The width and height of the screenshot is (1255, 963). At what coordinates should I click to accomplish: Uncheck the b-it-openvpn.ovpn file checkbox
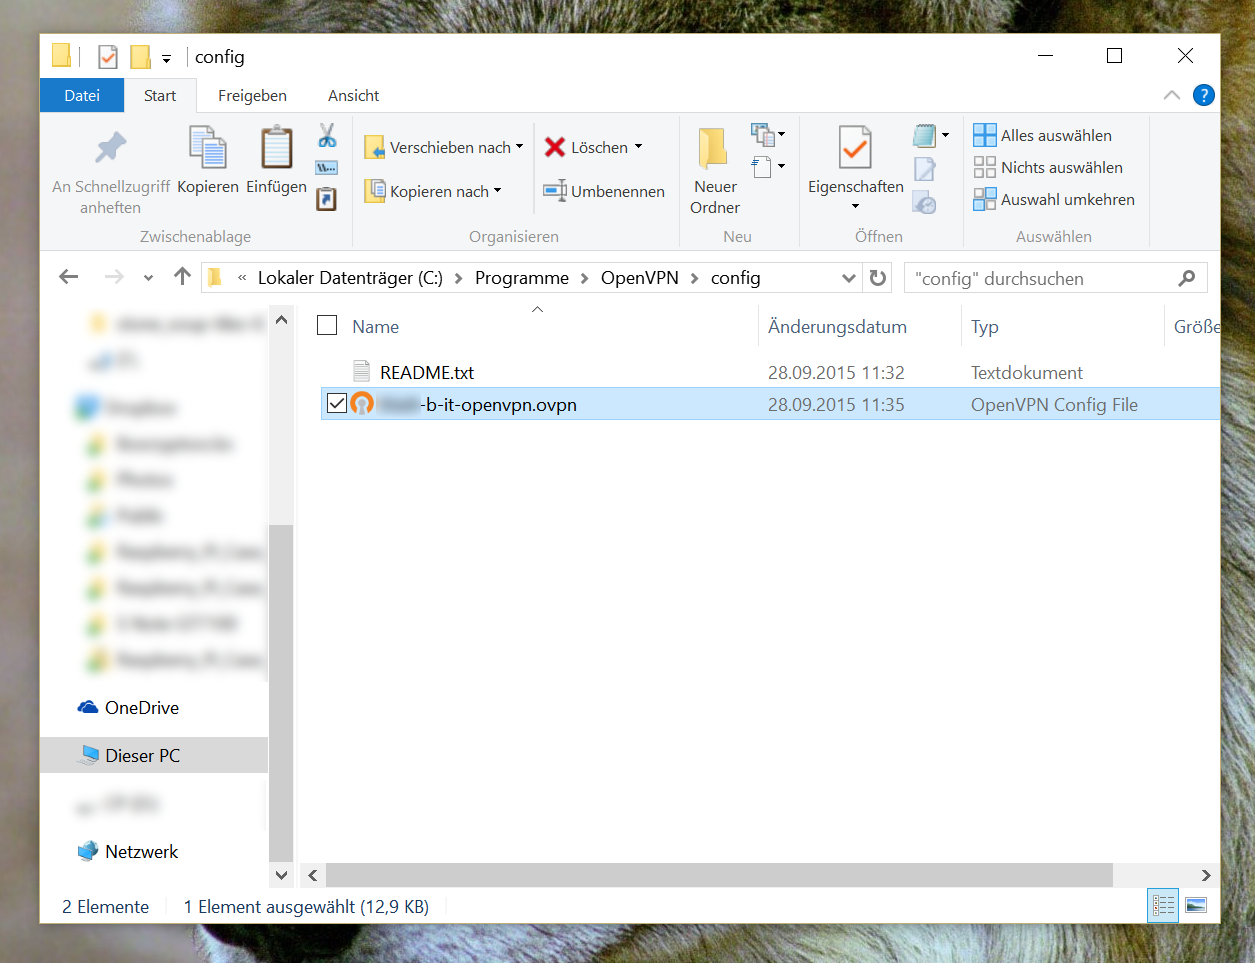point(337,404)
